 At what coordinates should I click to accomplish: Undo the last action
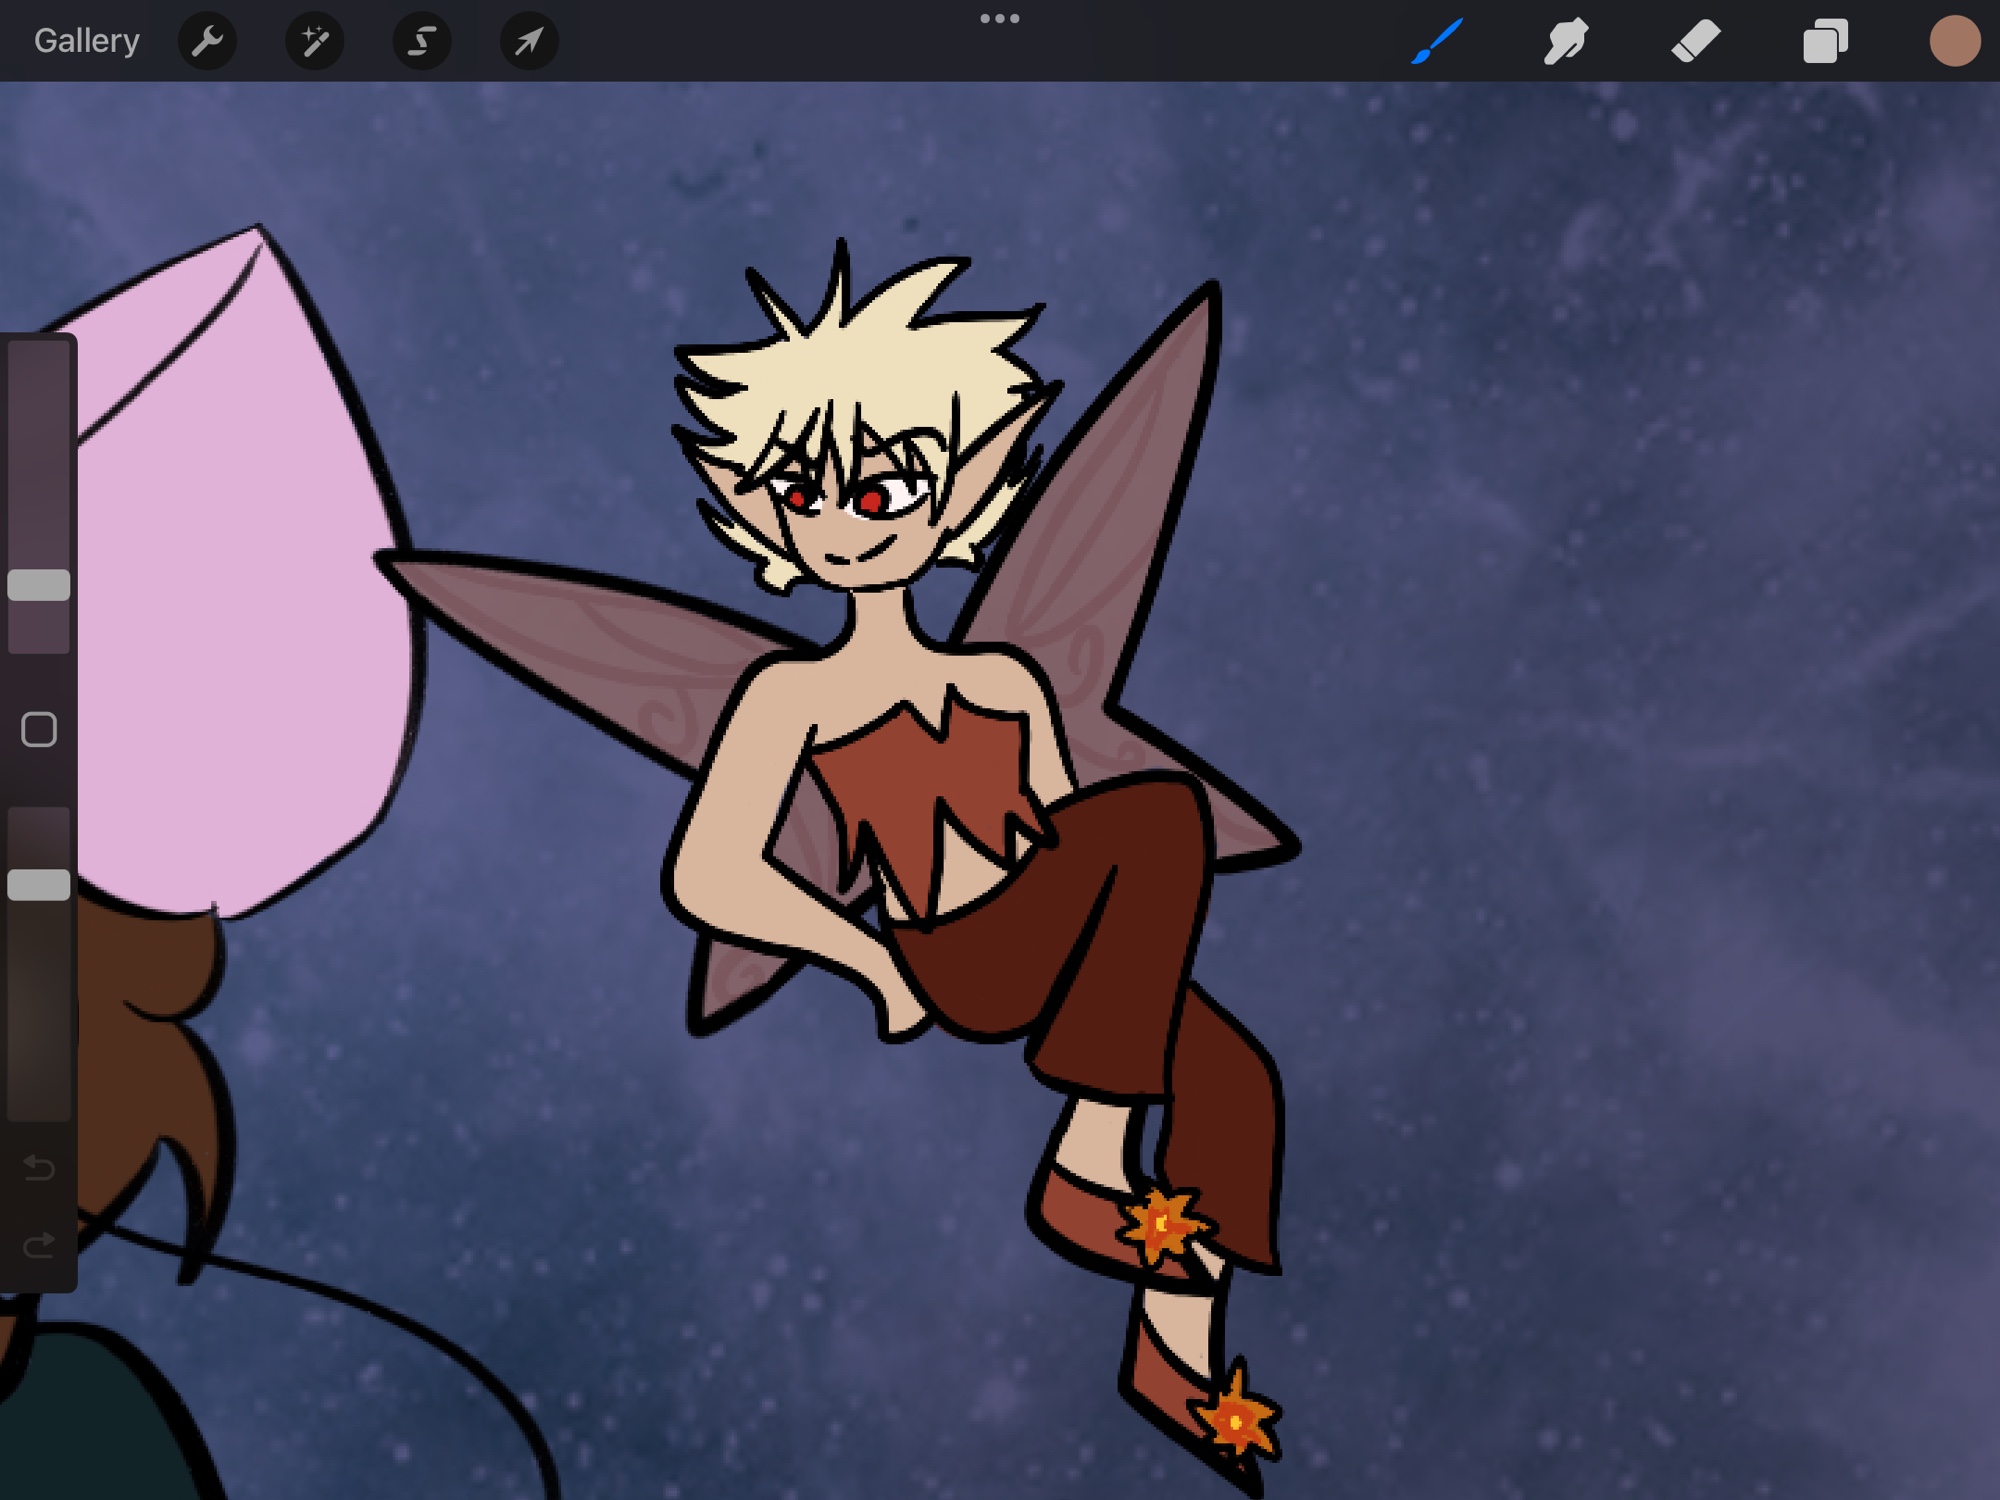click(39, 1167)
